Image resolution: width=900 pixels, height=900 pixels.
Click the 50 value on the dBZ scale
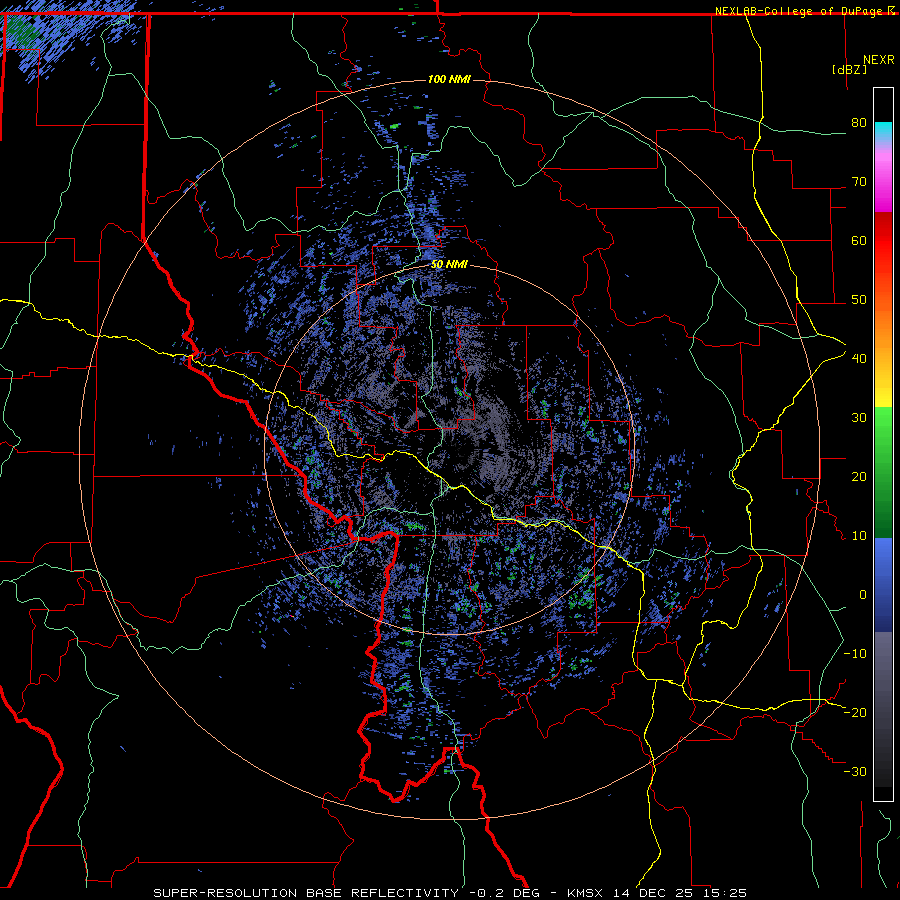point(859,300)
